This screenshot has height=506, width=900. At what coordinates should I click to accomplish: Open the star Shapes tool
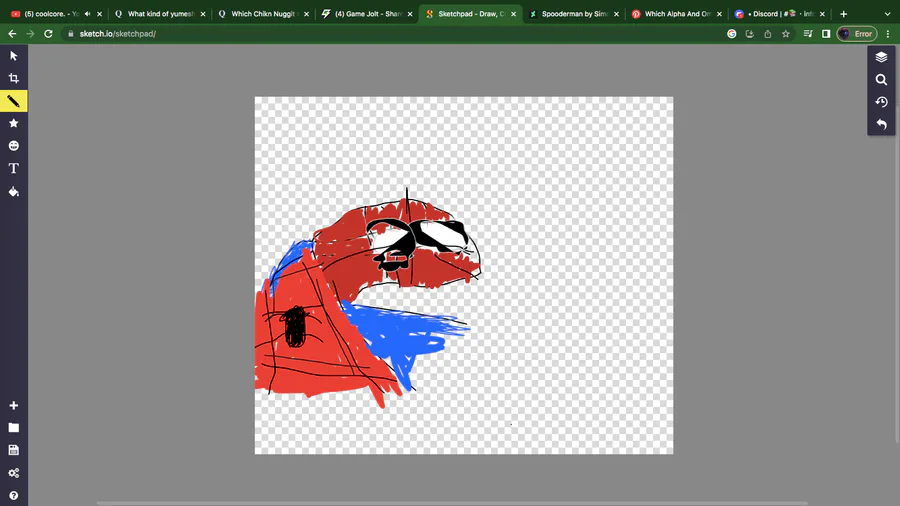tap(14, 123)
